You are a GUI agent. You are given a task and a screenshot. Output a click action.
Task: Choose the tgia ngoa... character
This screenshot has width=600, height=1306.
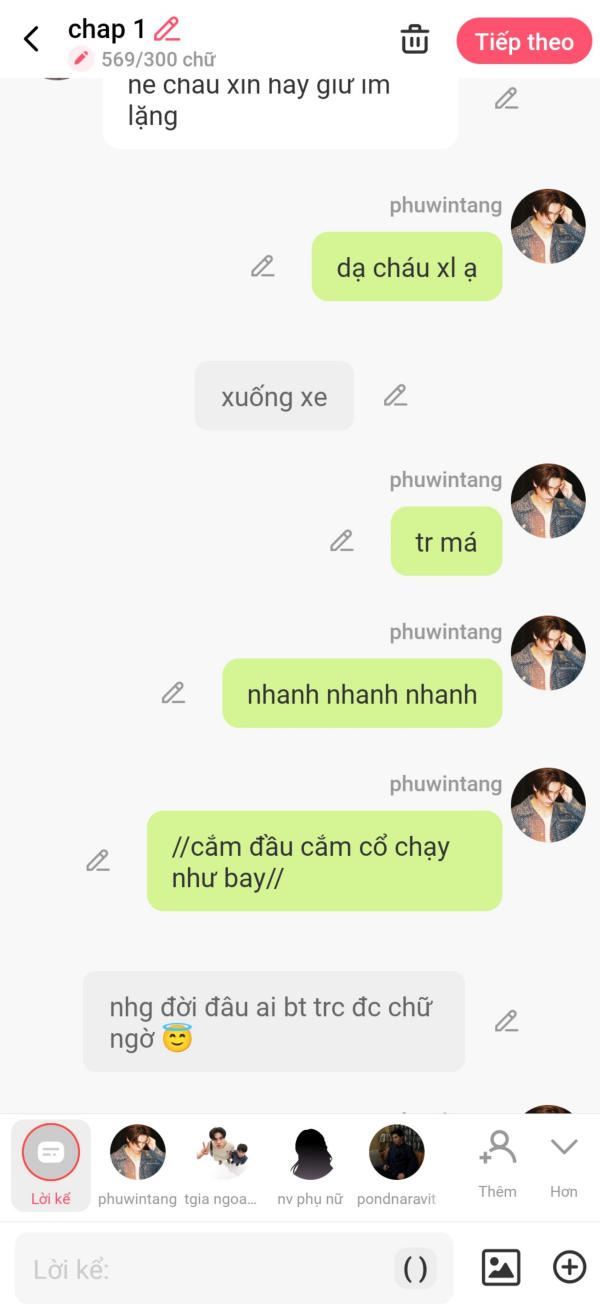pyautogui.click(x=222, y=1165)
